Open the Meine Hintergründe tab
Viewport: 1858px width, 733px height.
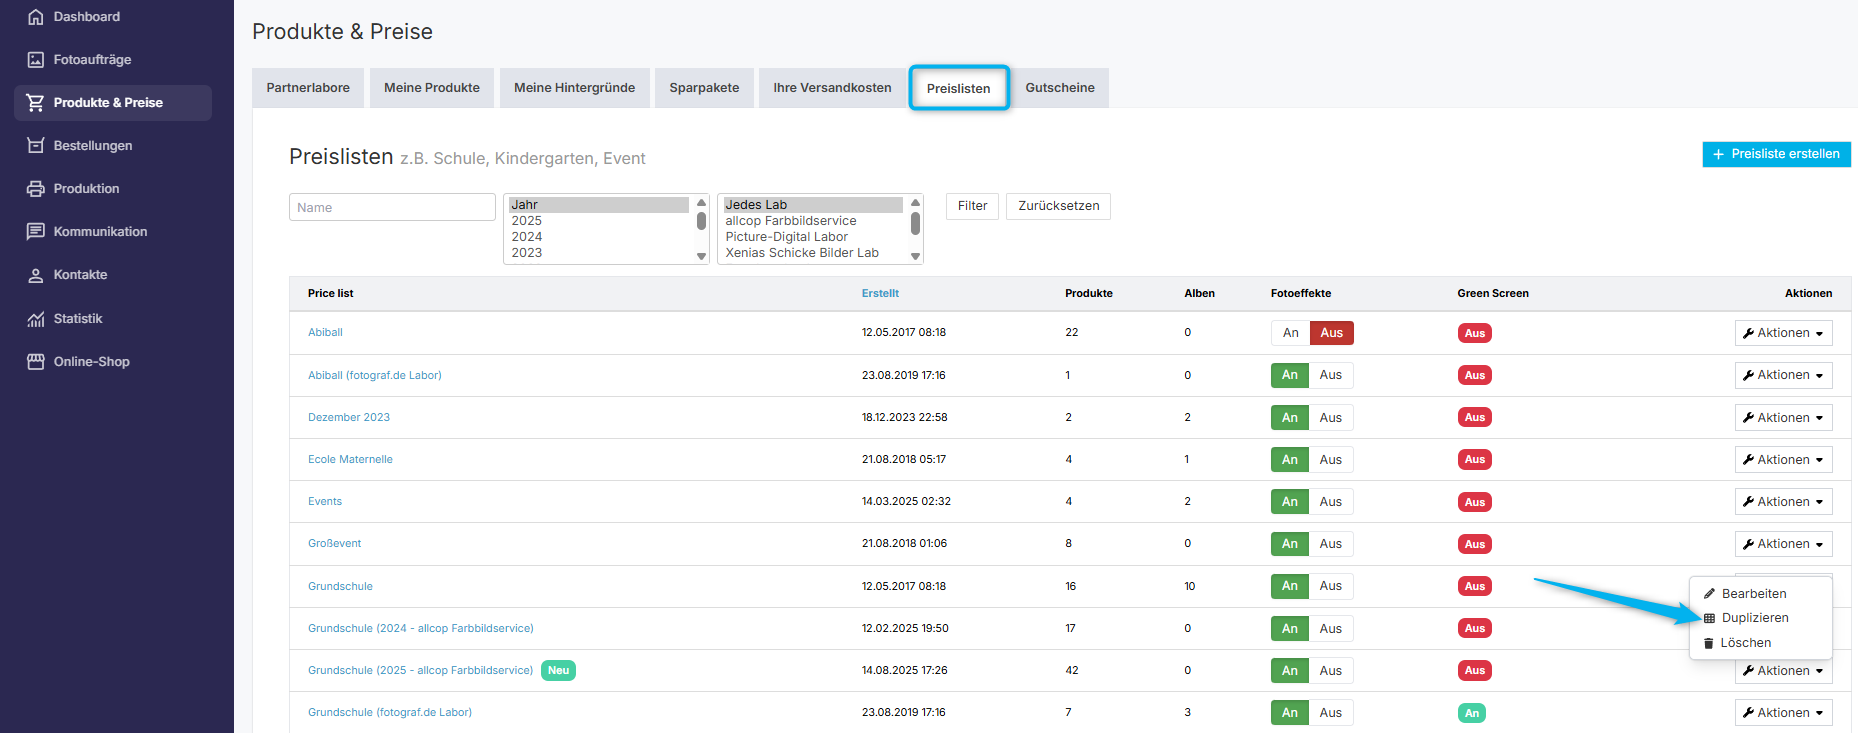[x=575, y=88]
